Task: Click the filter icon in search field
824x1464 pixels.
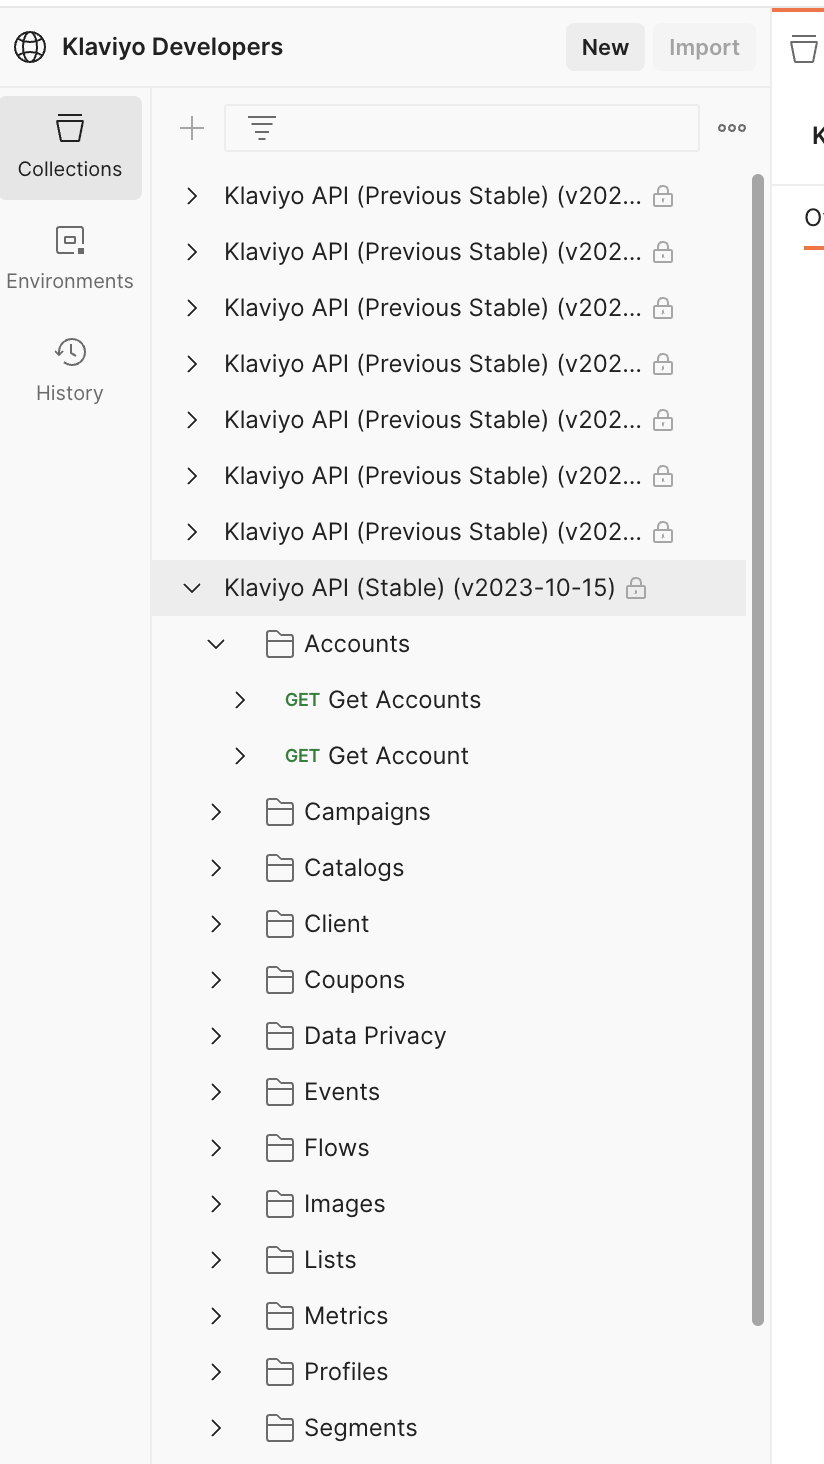Action: 261,128
